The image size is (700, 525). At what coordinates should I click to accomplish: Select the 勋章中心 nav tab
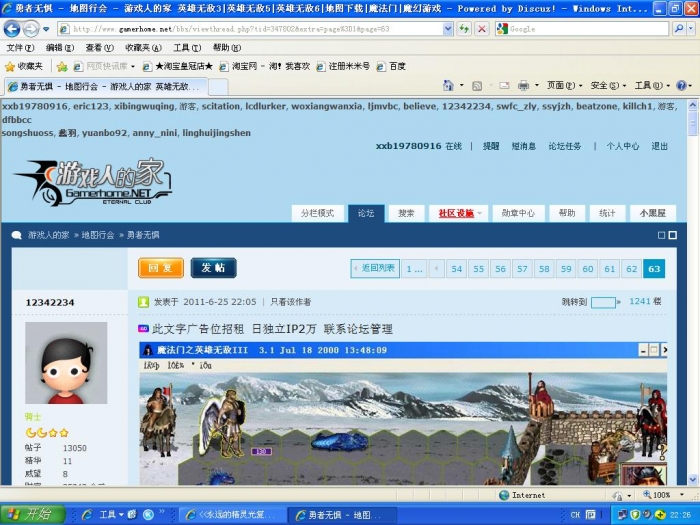click(518, 213)
